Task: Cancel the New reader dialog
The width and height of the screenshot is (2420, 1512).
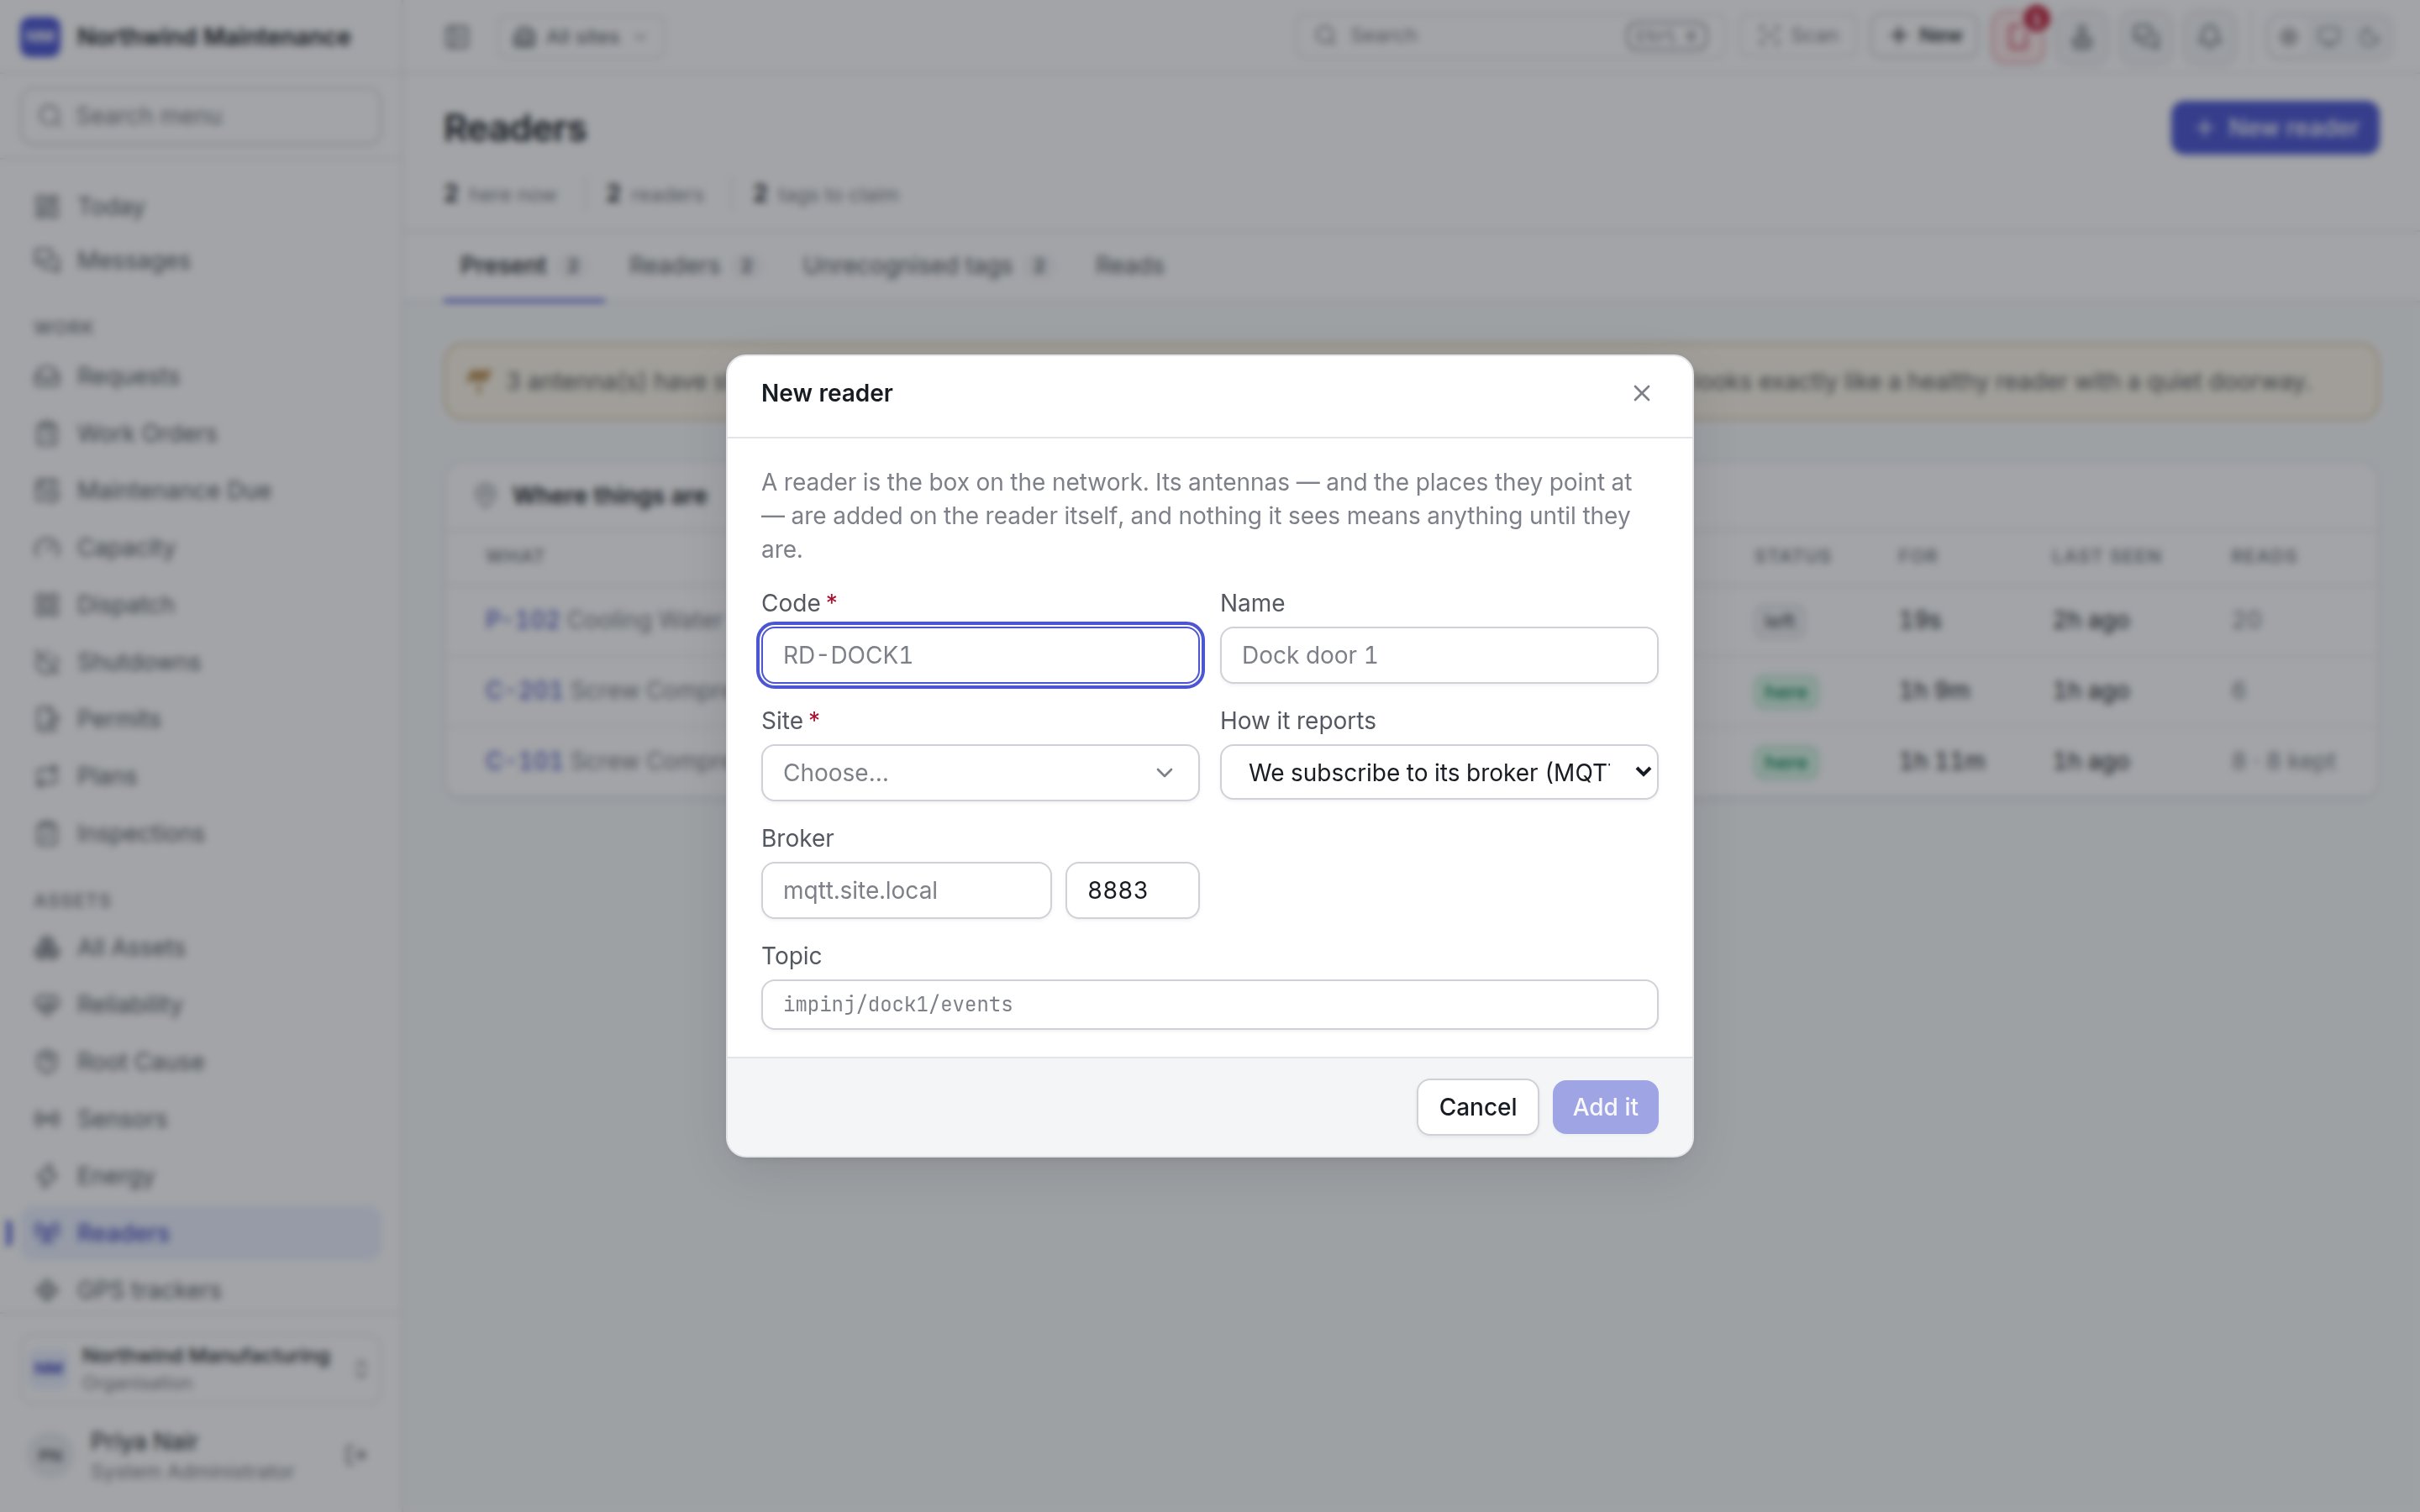Action: coord(1477,1107)
